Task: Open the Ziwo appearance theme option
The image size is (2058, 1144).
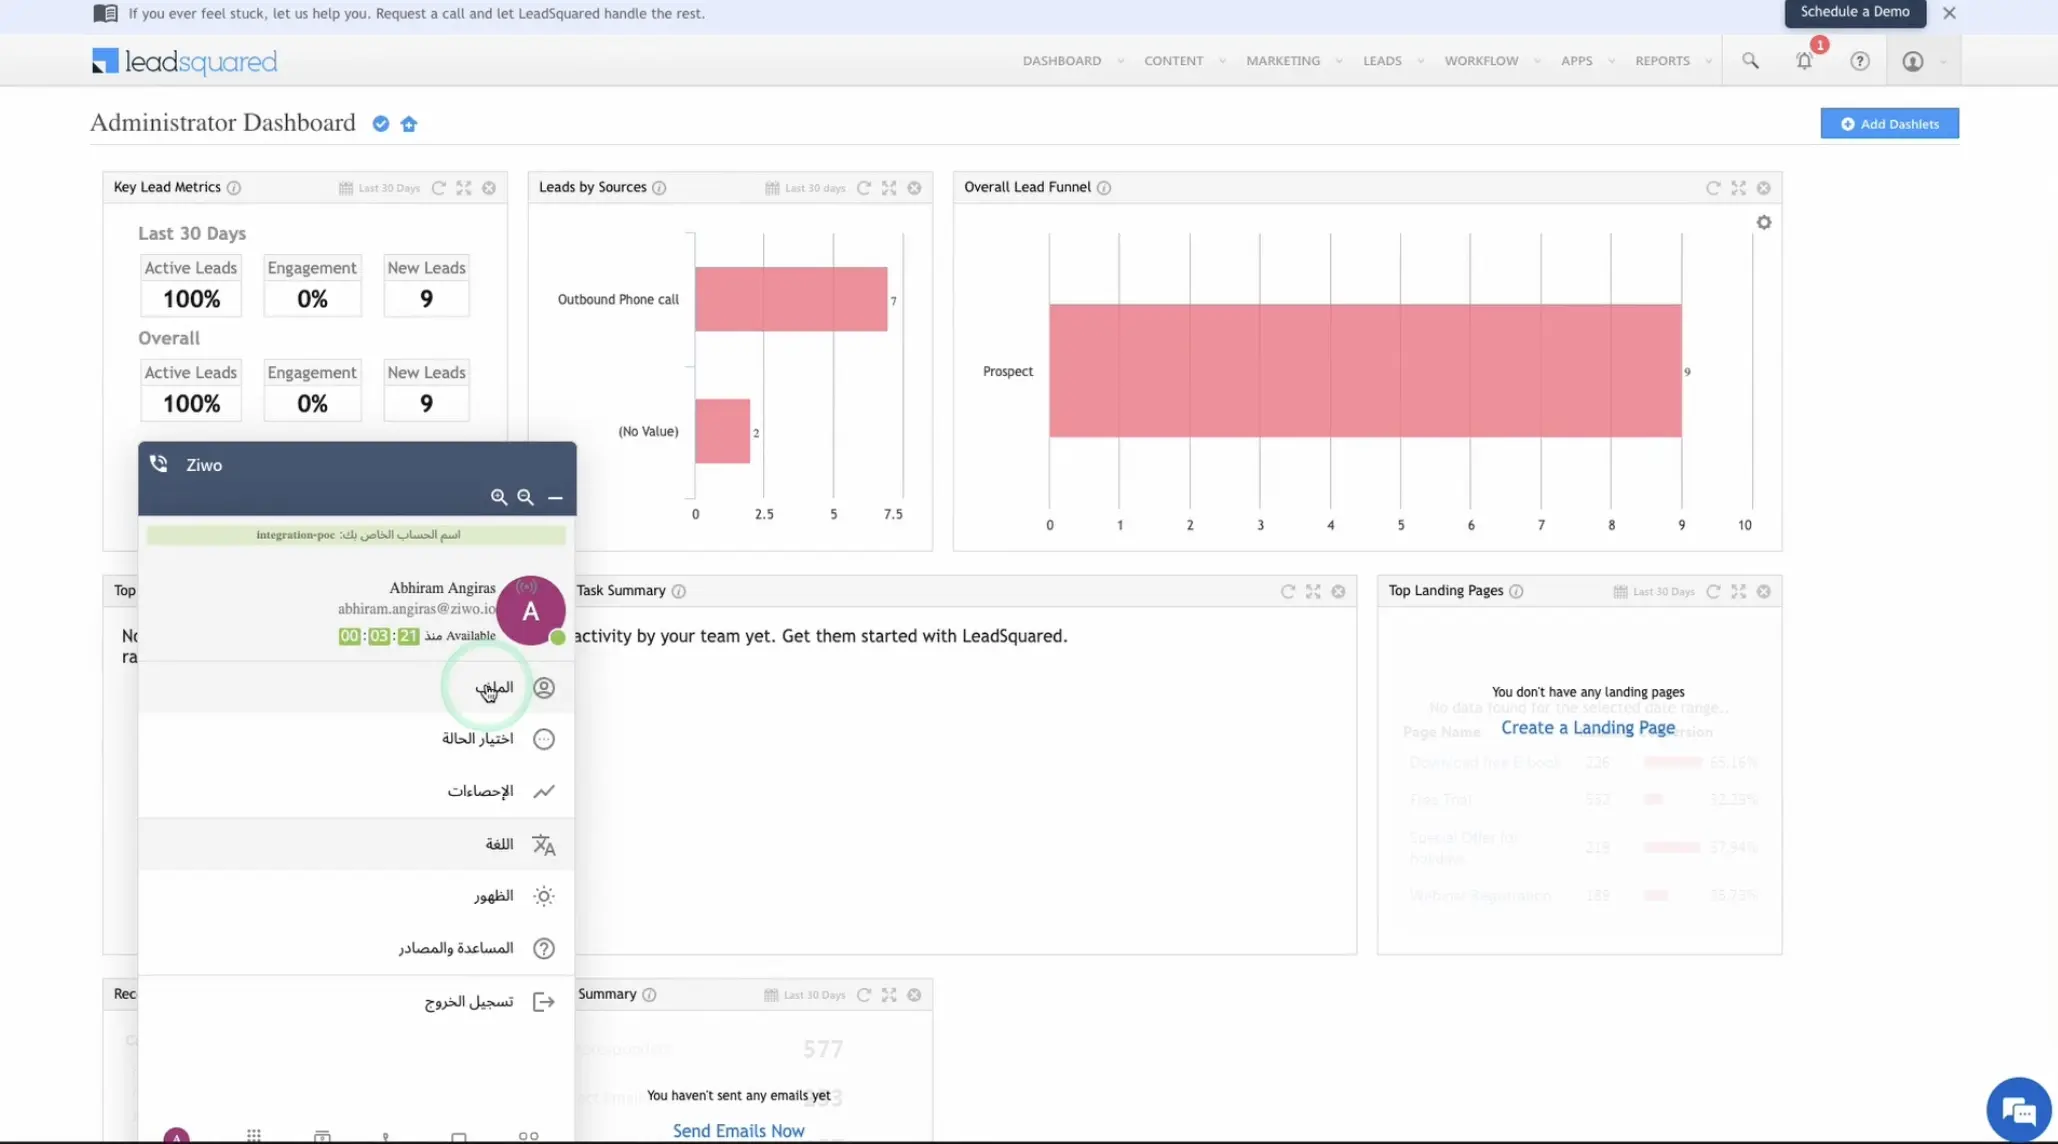Action: coord(493,896)
